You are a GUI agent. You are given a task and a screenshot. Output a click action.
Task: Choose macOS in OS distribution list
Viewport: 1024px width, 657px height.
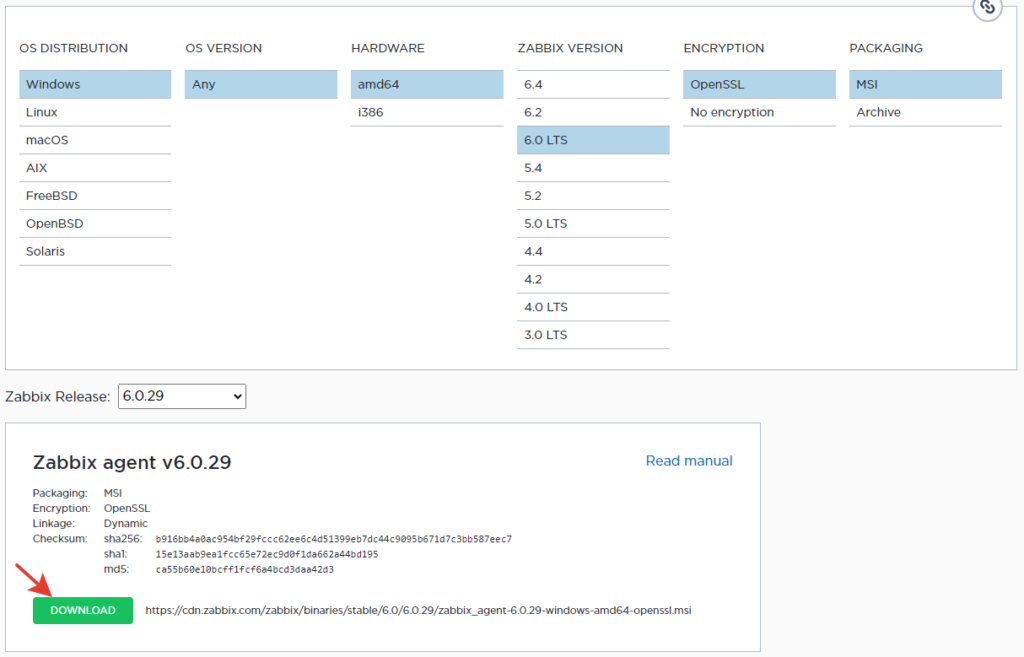tap(95, 140)
